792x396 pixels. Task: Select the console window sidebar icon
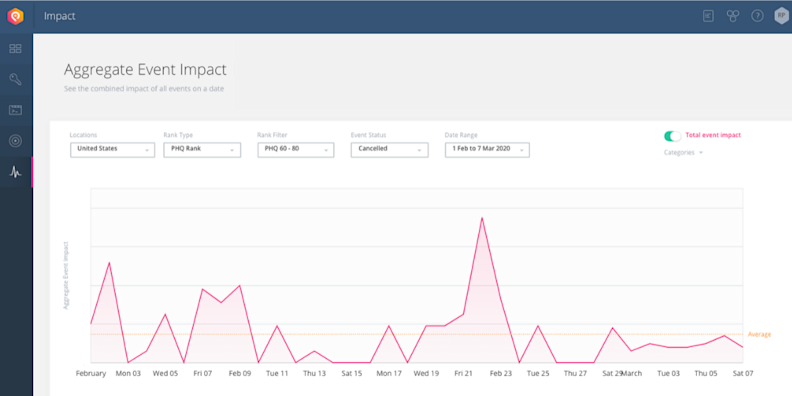(x=15, y=110)
